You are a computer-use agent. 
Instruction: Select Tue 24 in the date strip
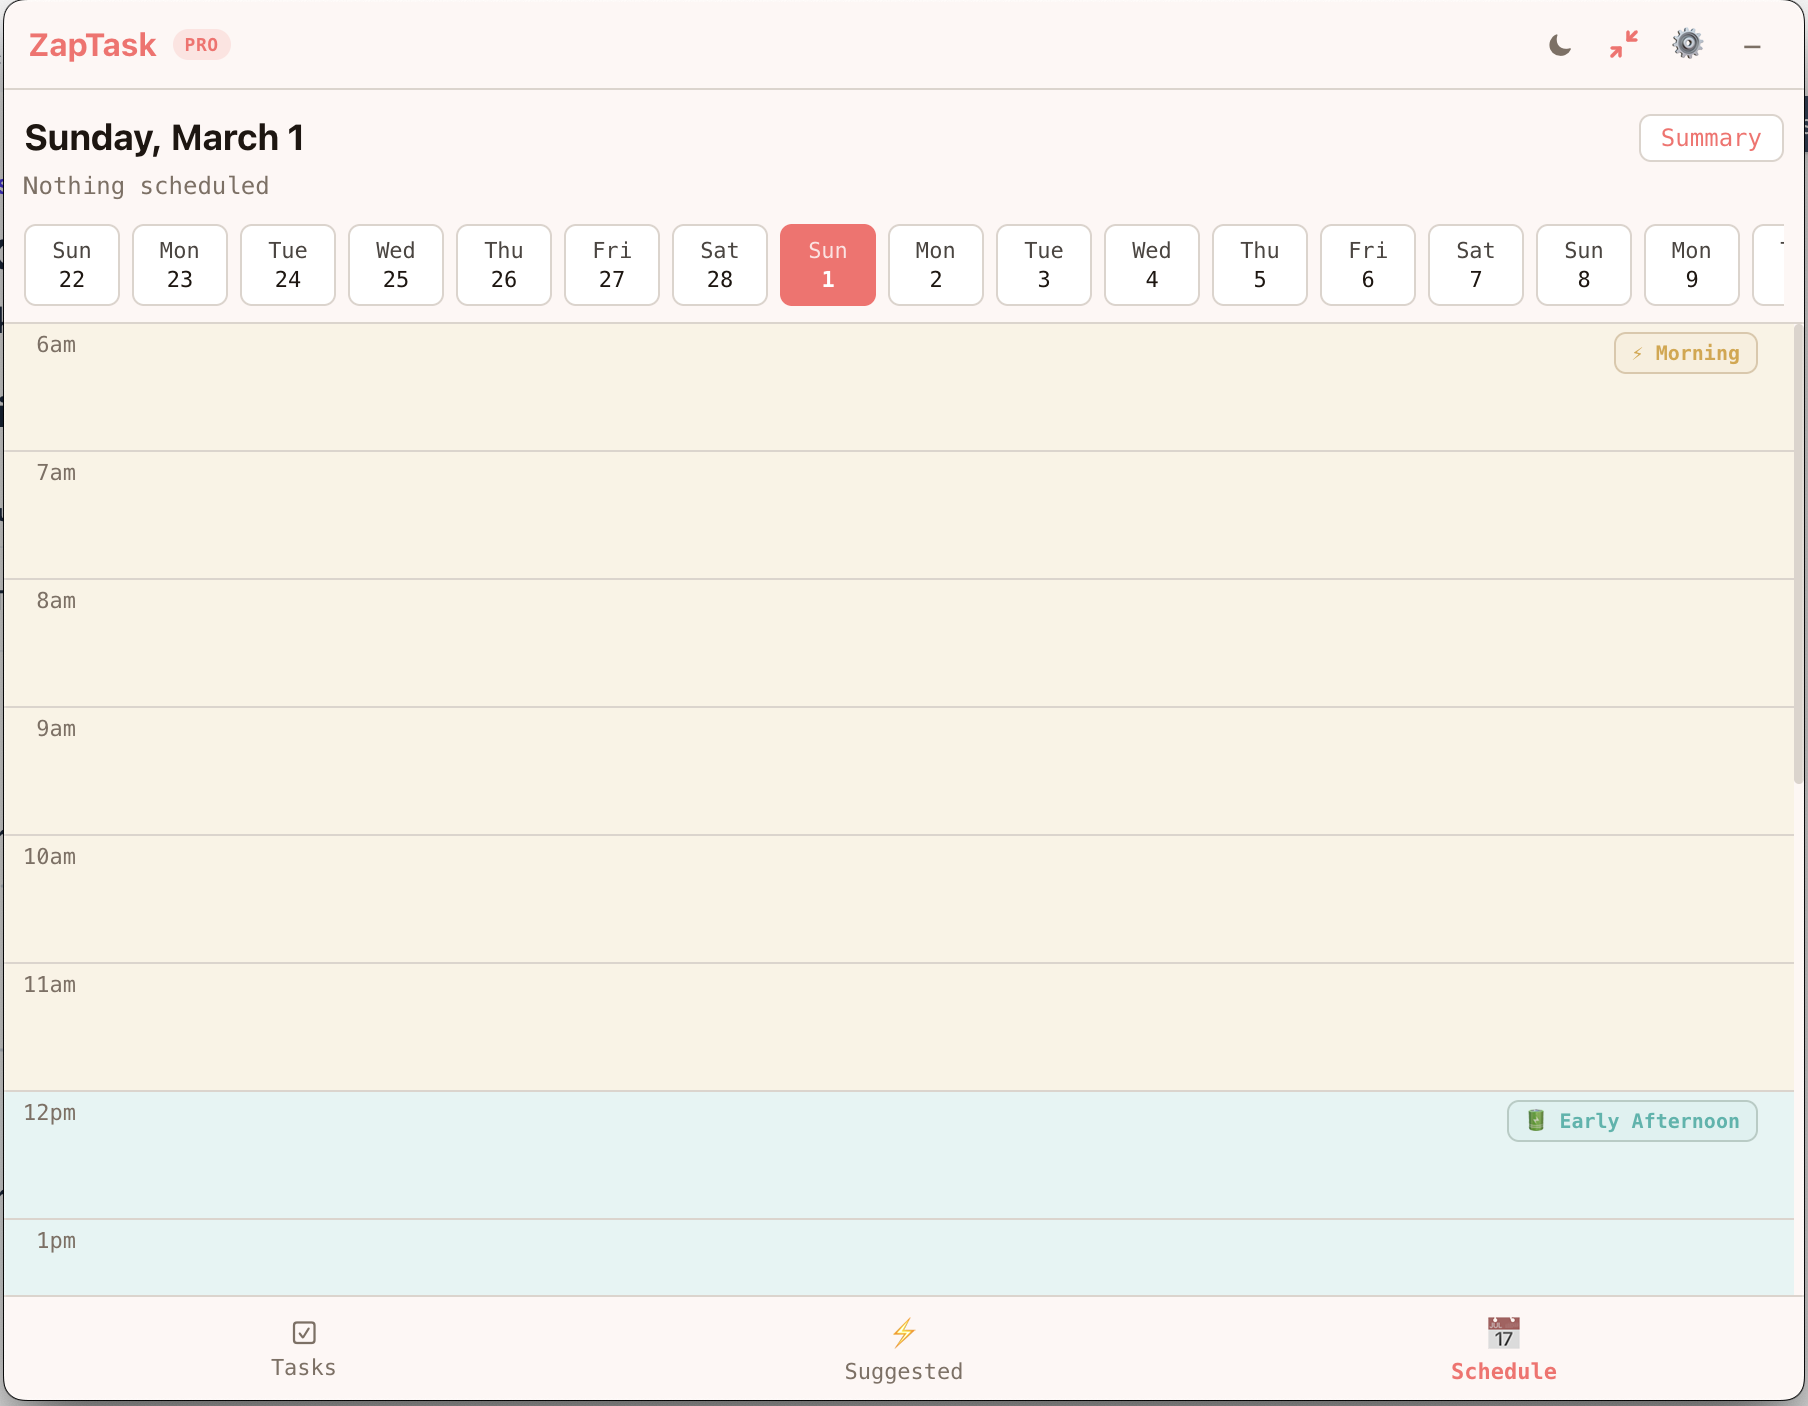point(288,265)
